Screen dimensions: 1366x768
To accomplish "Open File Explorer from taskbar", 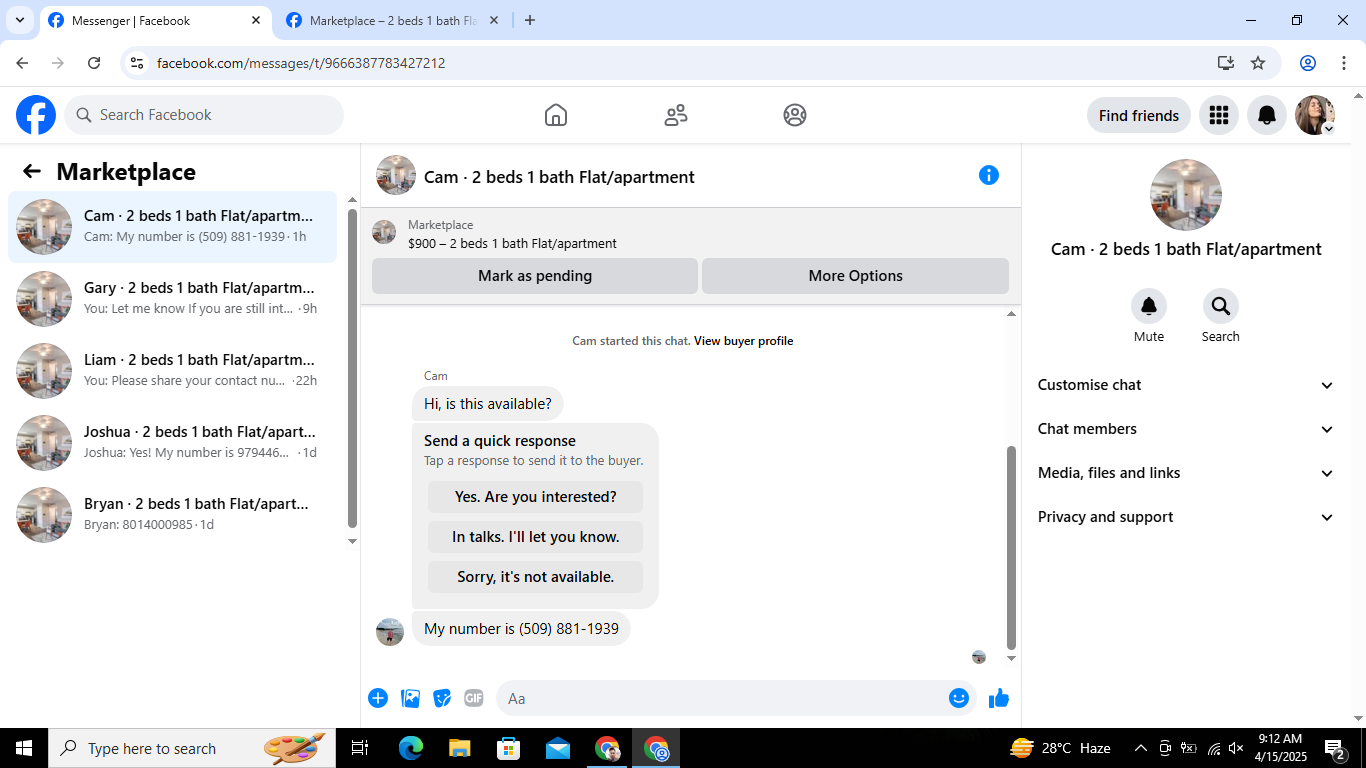I will point(459,748).
